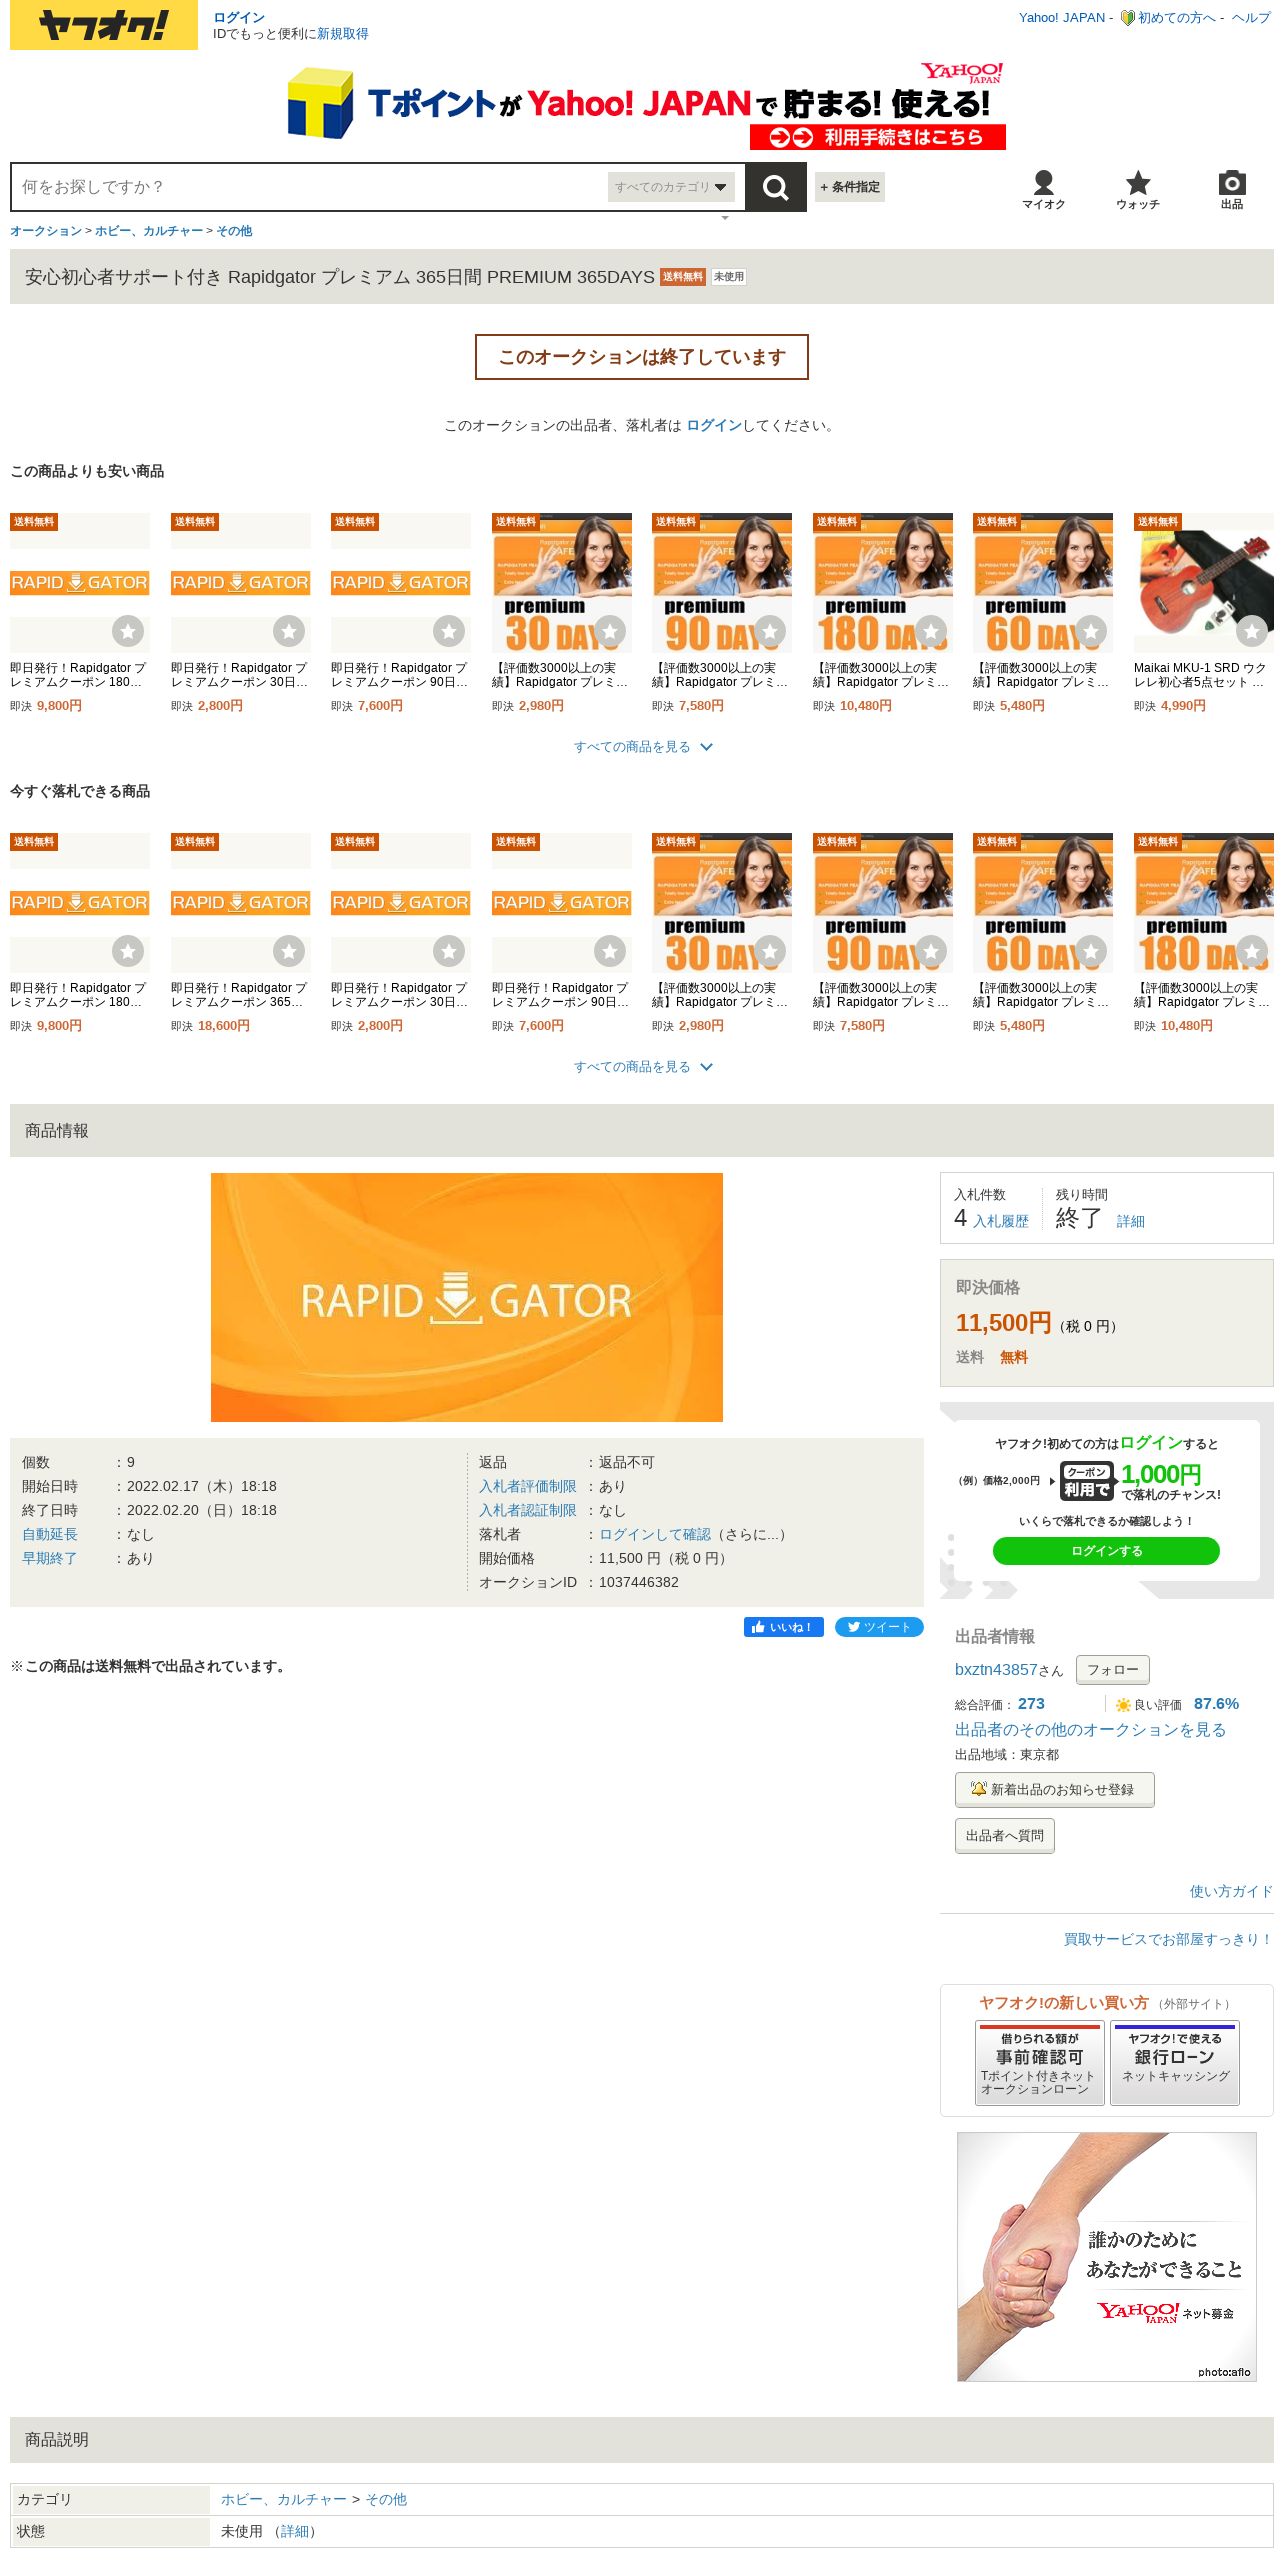Click the その他 breadcrumb

coord(234,231)
